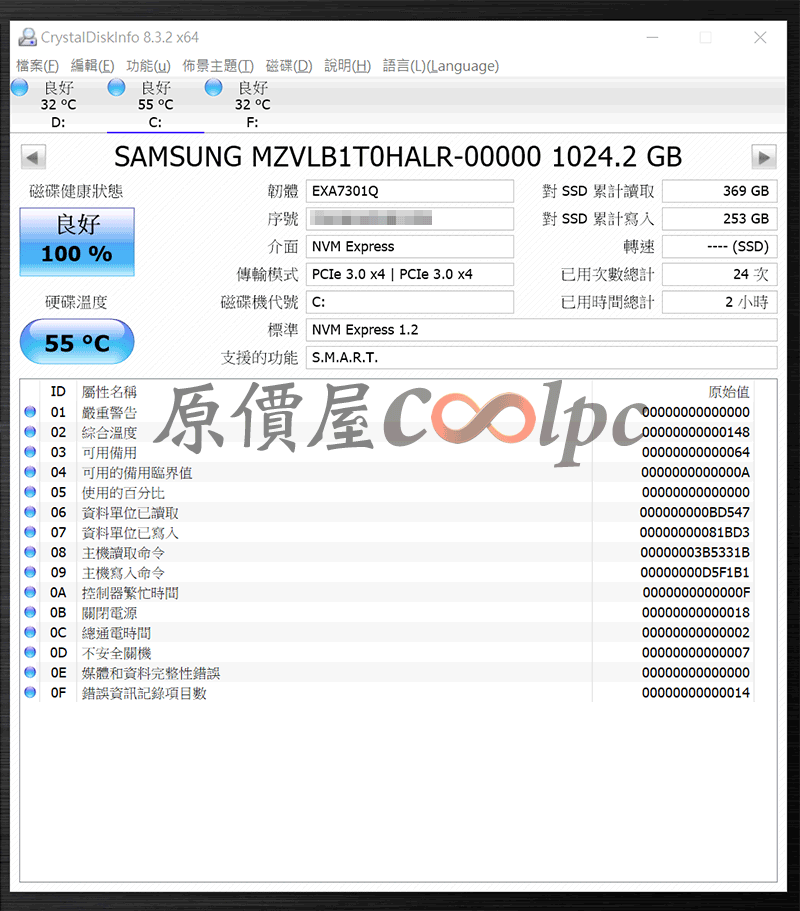The height and width of the screenshot is (911, 800).
Task: Click power on hours value 2 小時
Action: point(720,302)
